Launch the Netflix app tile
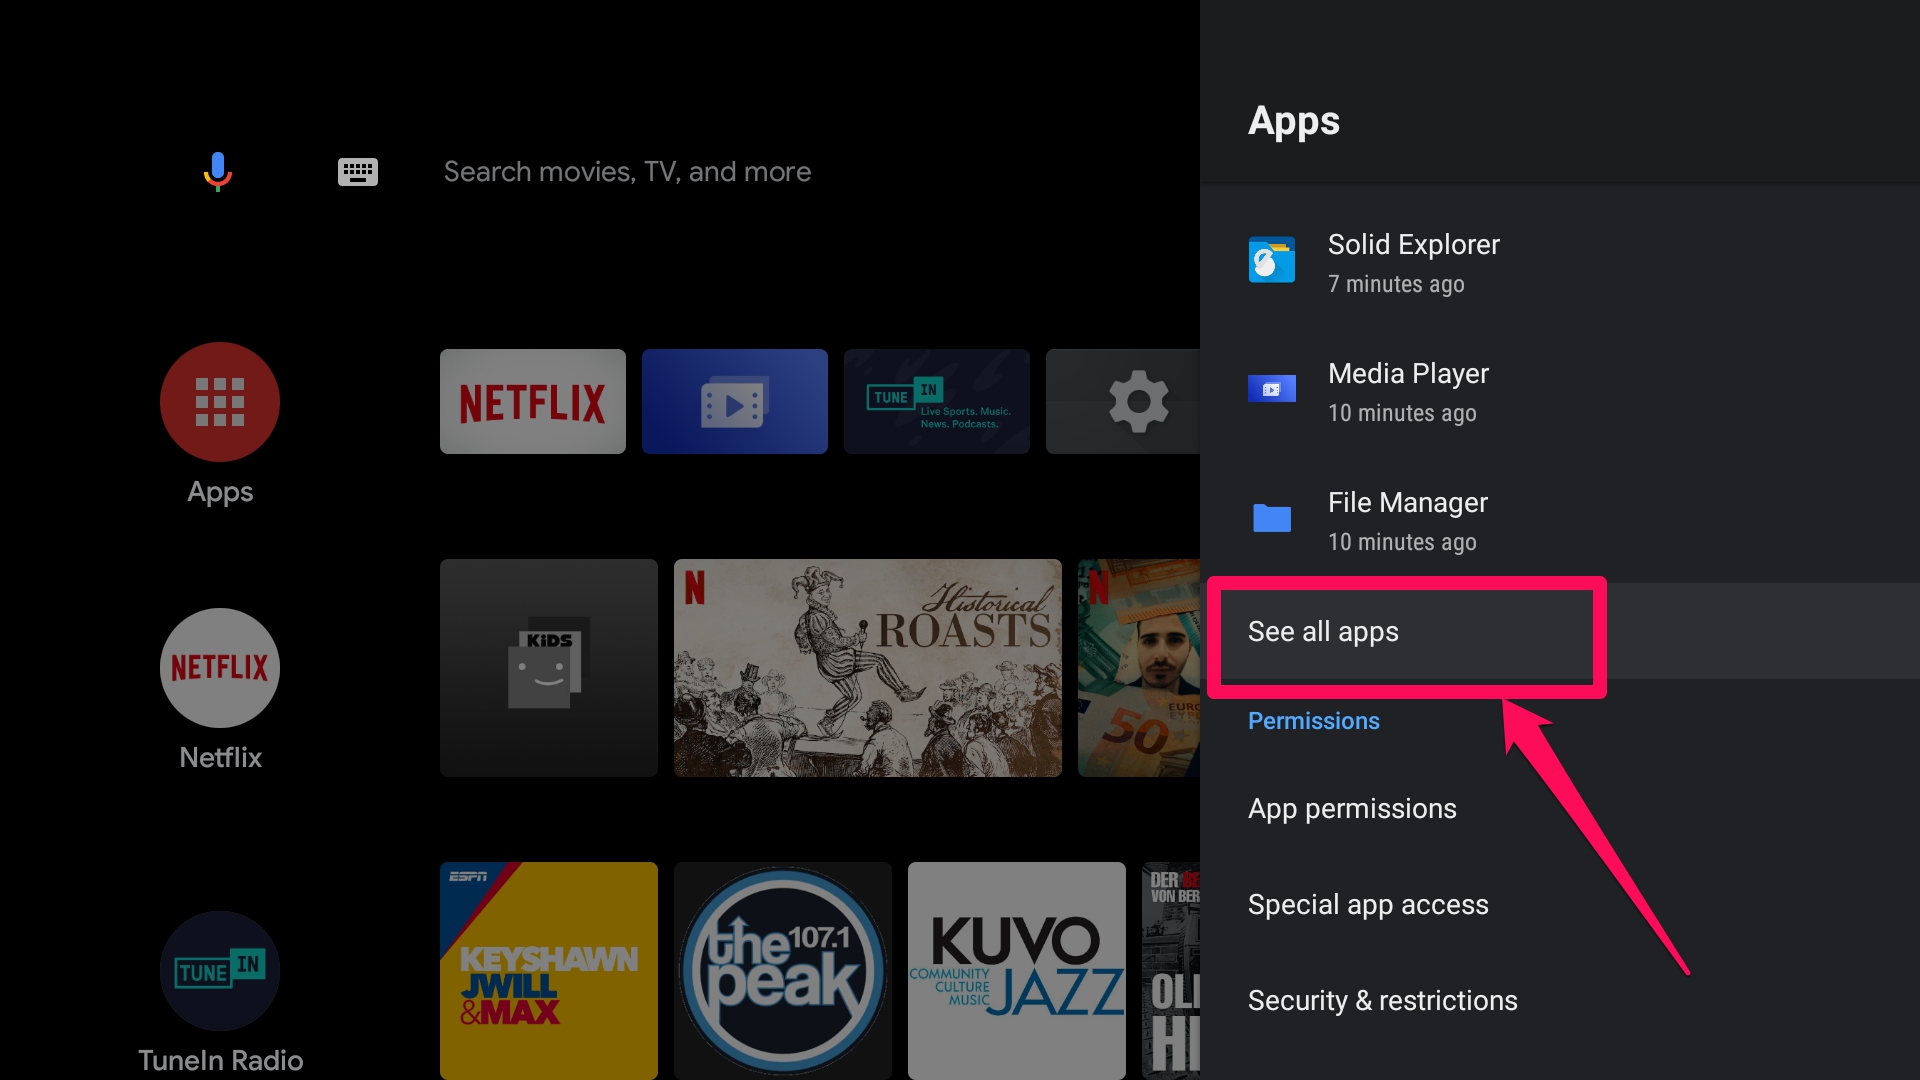Viewport: 1920px width, 1080px height. tap(533, 401)
